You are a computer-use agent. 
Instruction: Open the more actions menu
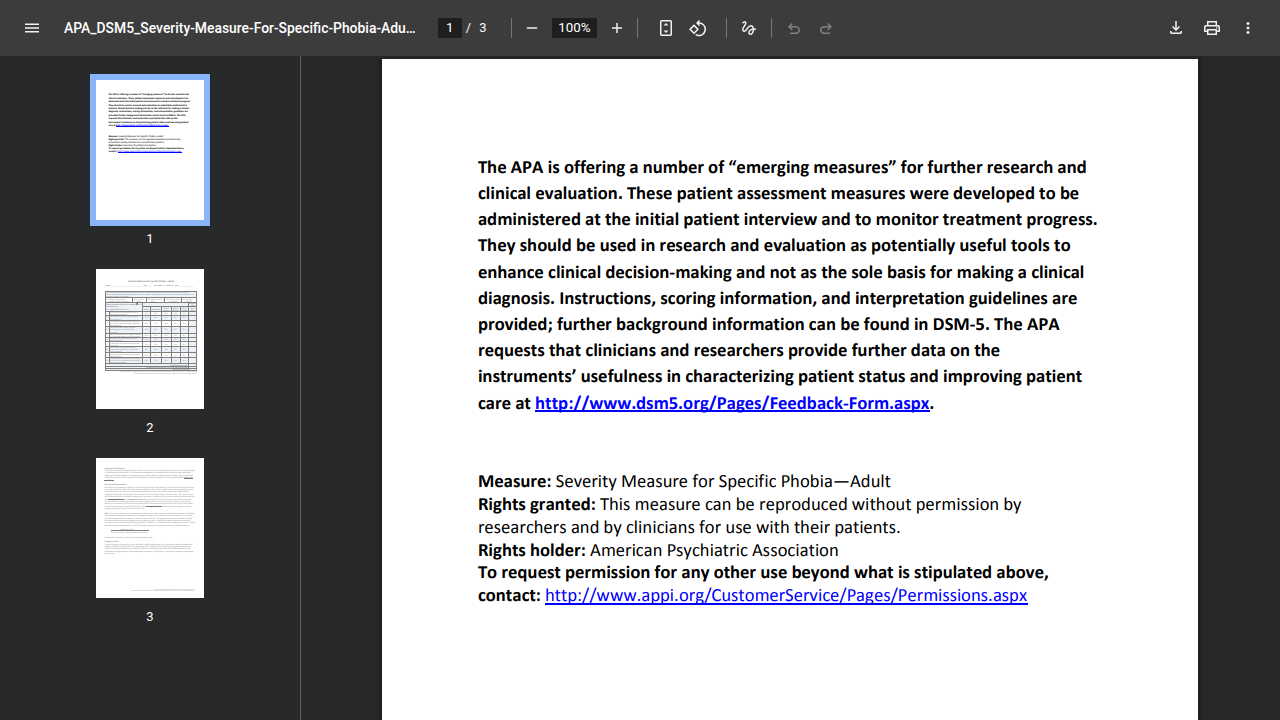click(x=1248, y=28)
